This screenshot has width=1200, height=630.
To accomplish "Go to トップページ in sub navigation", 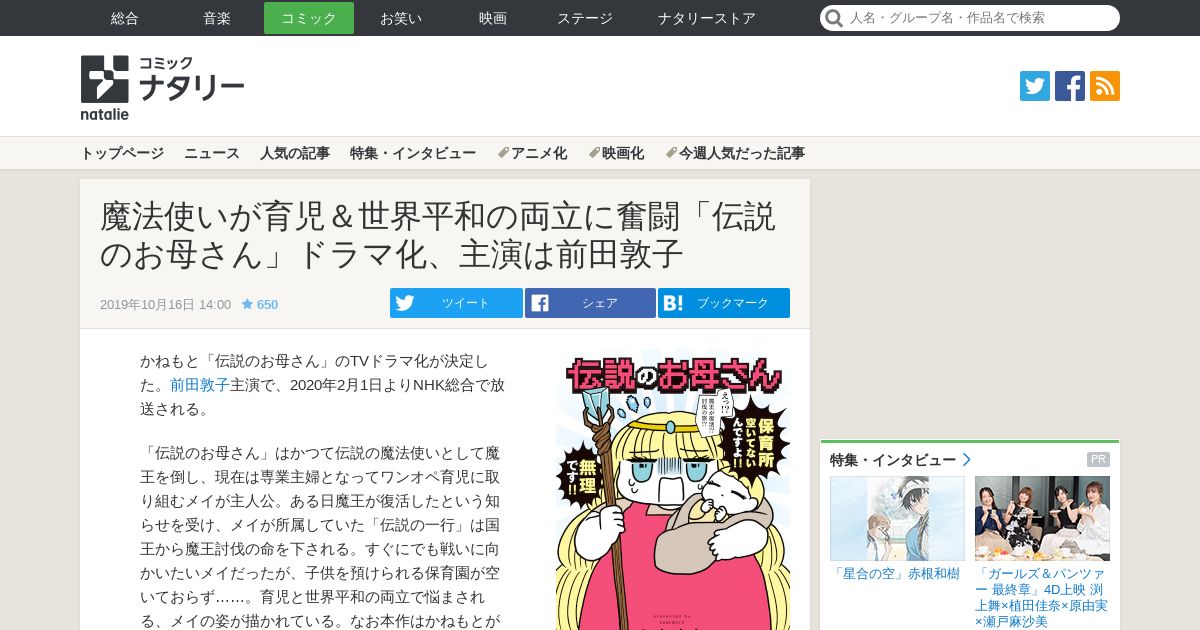I will tap(122, 153).
